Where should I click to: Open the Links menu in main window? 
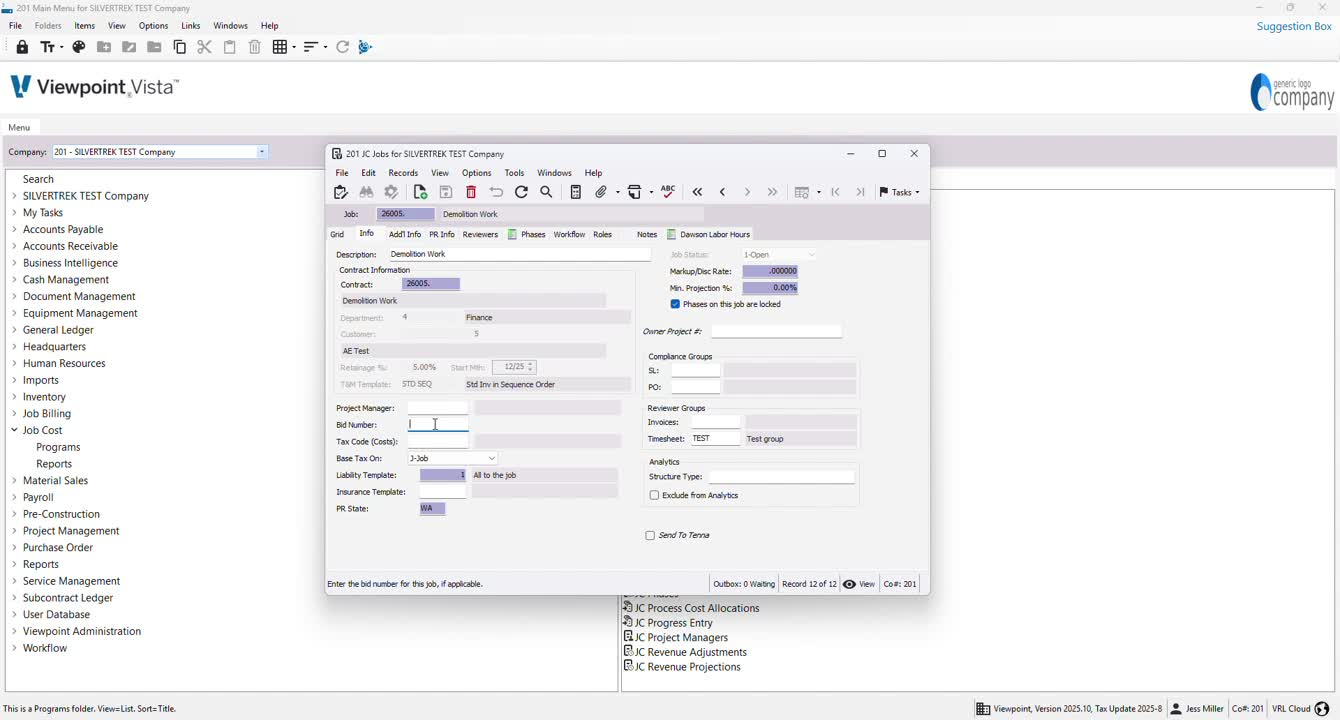point(191,26)
